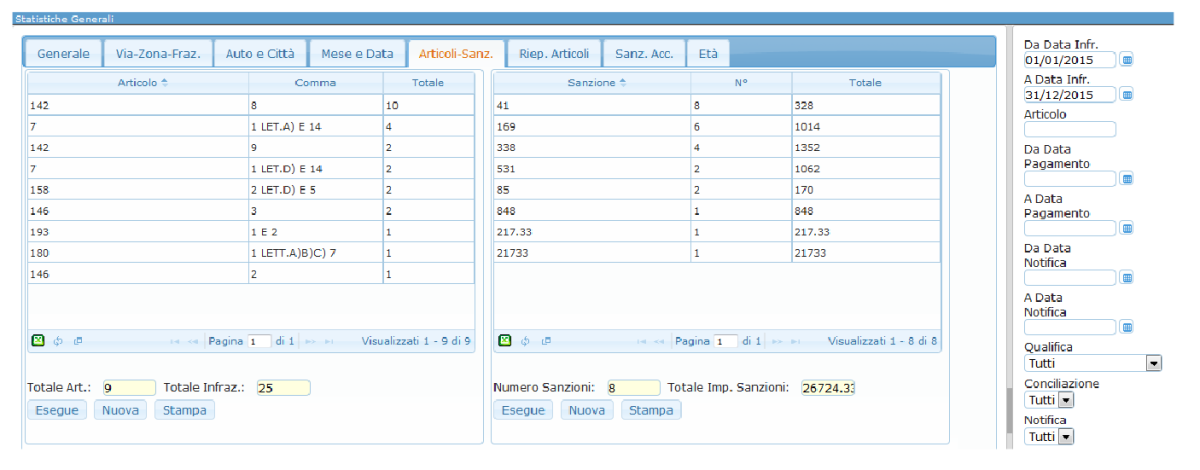Open the Riep. Articoli tab
This screenshot has width=1200, height=470.
click(x=554, y=54)
